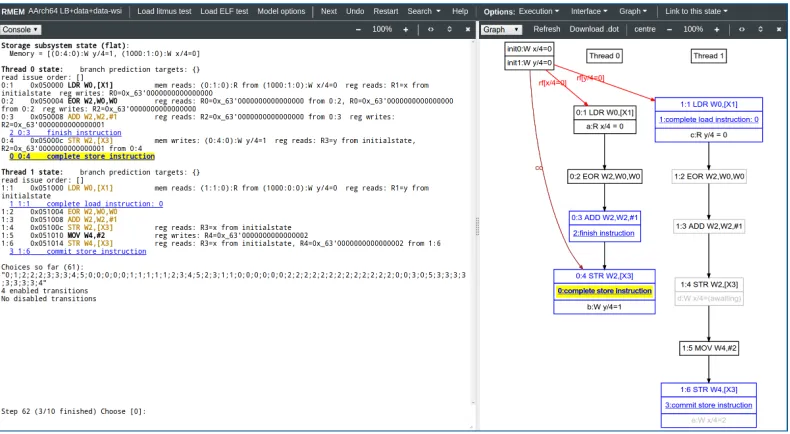The image size is (790, 434).
Task: Click Download .dot button
Action: coord(594,29)
